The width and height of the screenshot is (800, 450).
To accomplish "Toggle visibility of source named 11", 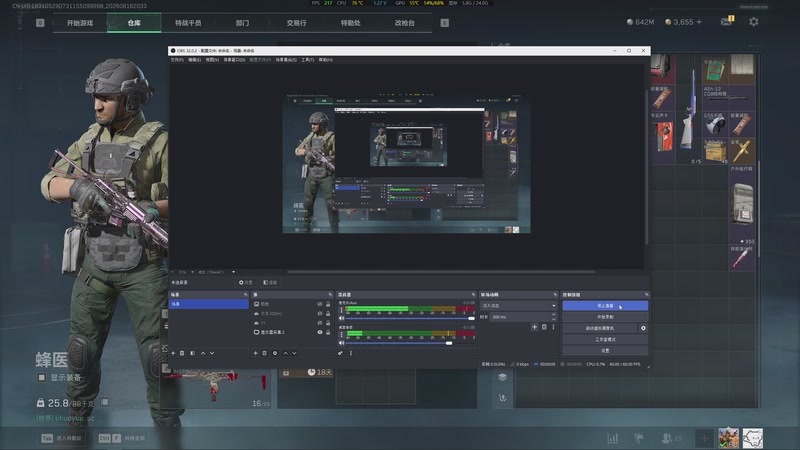I will coord(320,322).
